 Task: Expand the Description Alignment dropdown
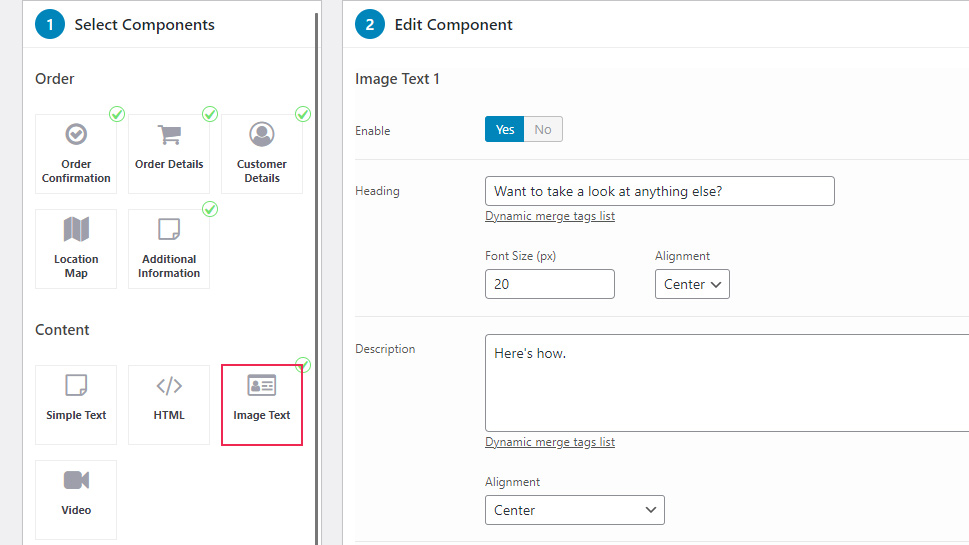pos(575,510)
